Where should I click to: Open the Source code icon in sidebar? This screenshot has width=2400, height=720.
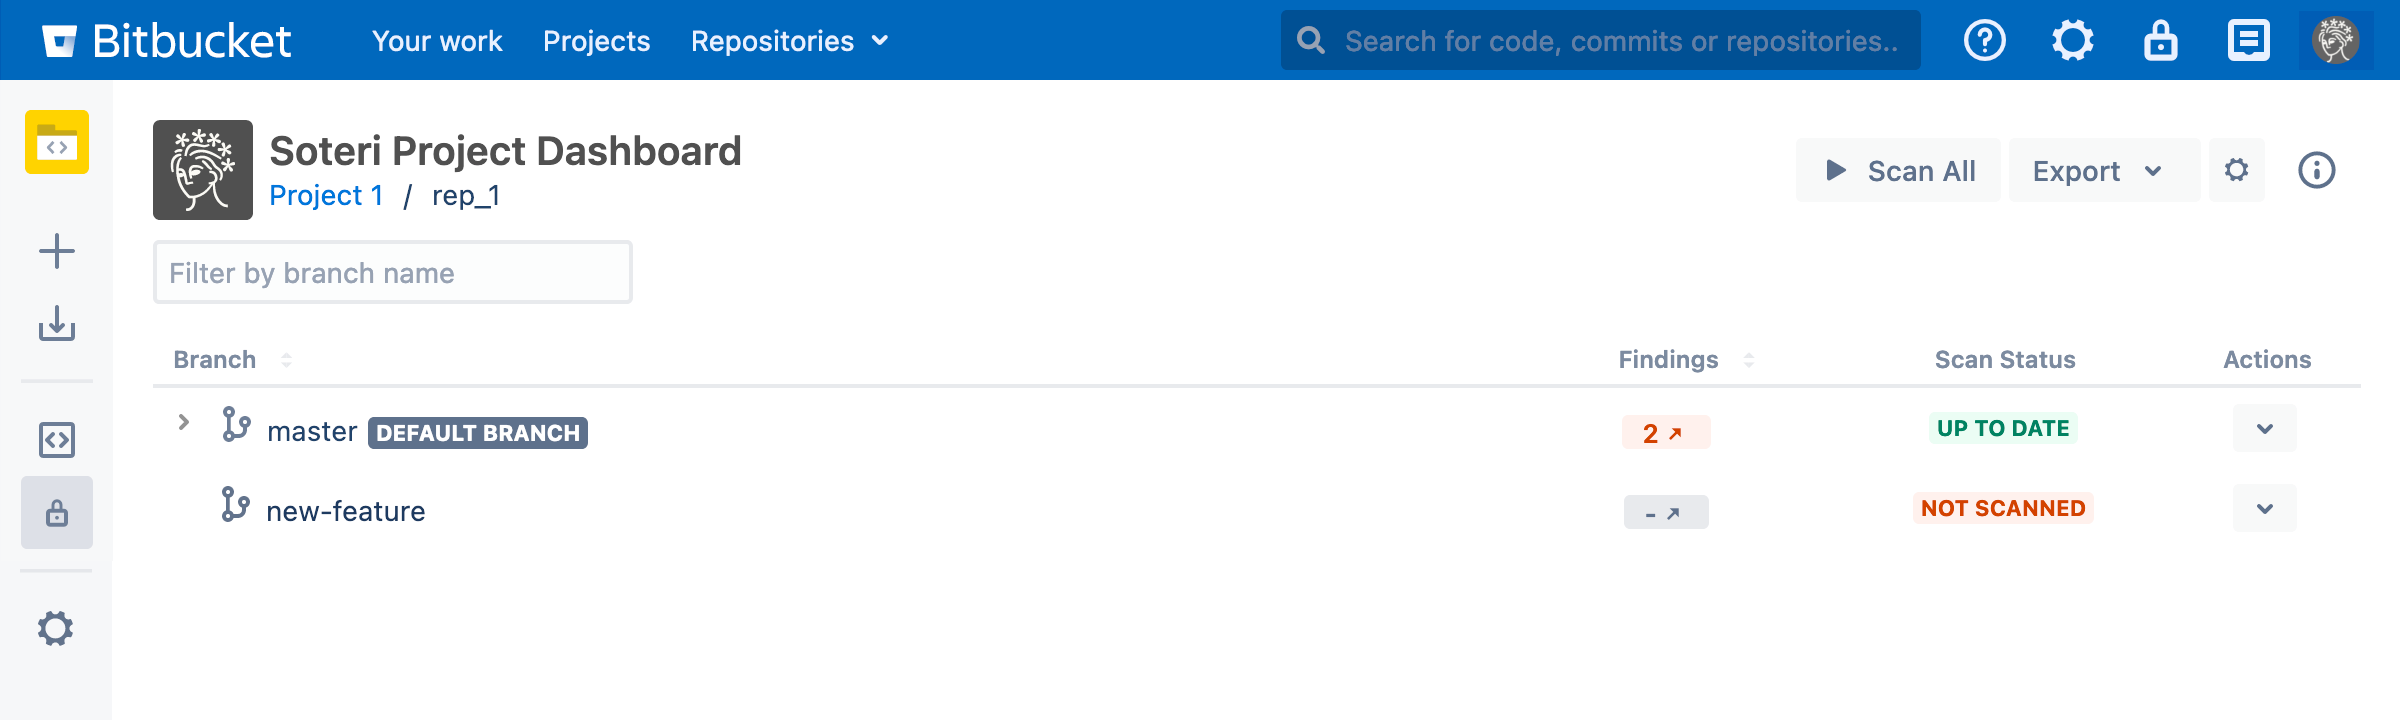(57, 440)
